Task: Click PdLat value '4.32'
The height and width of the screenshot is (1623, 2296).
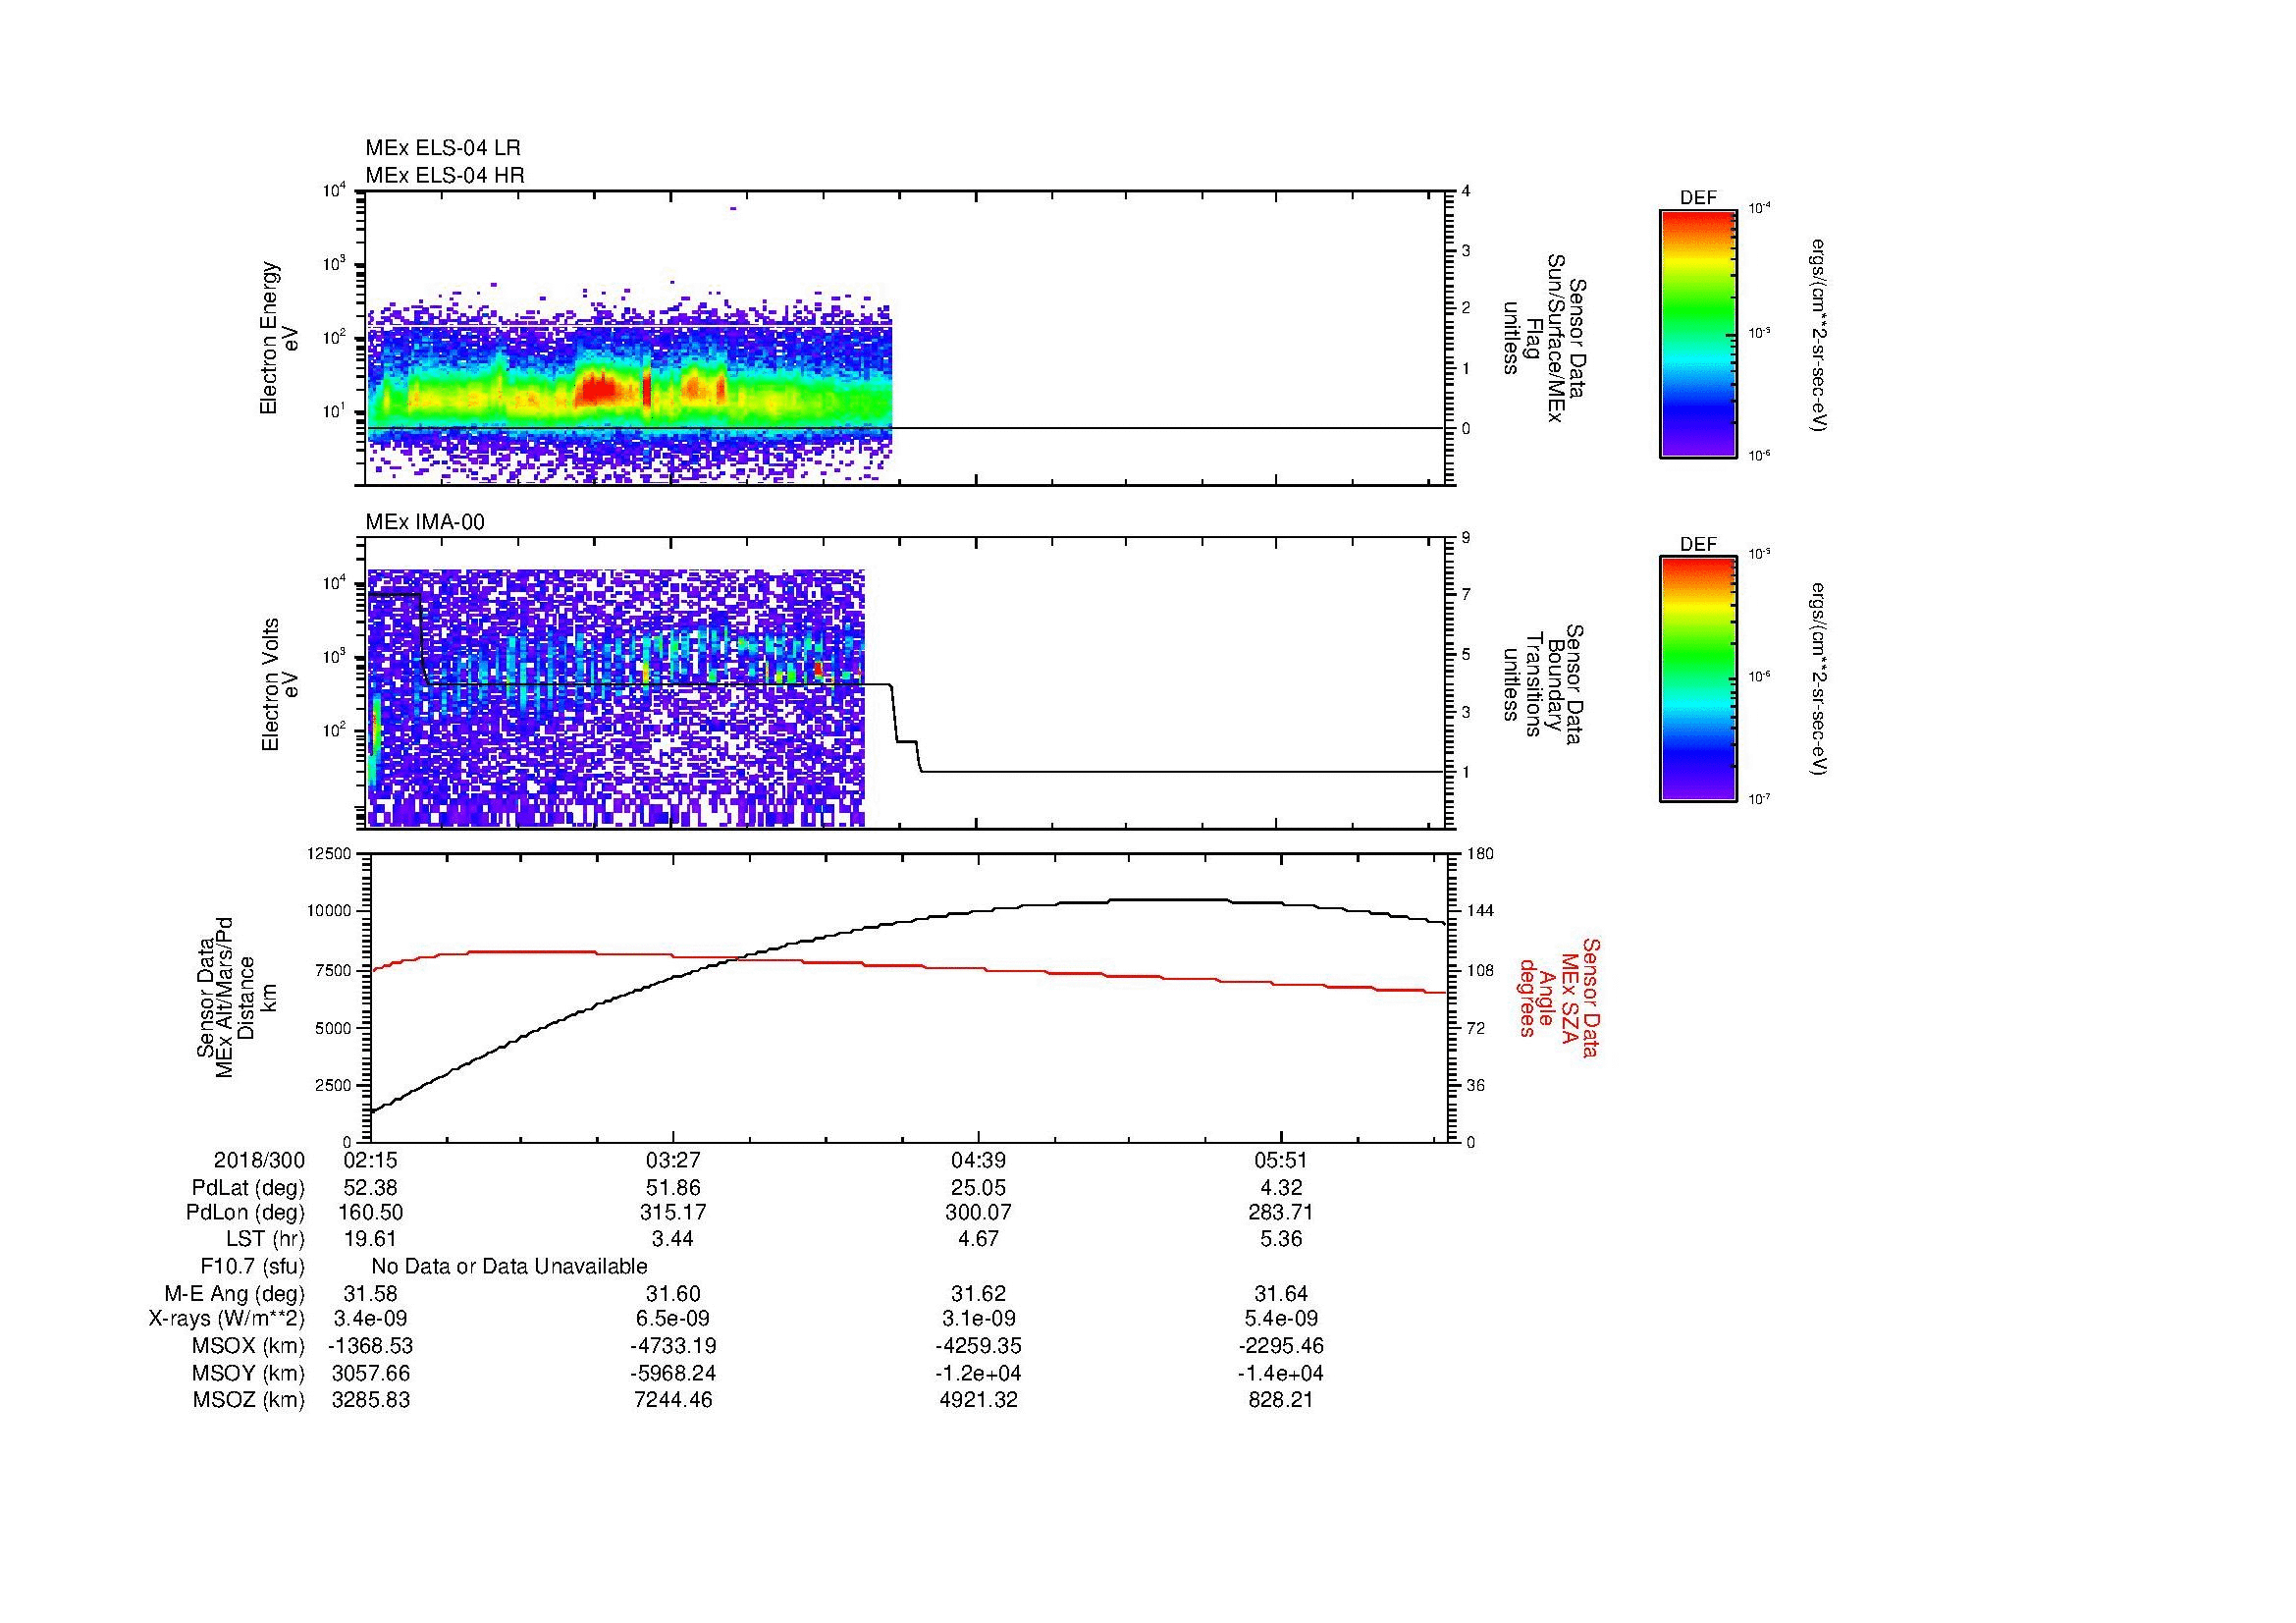Action: pos(1281,1188)
